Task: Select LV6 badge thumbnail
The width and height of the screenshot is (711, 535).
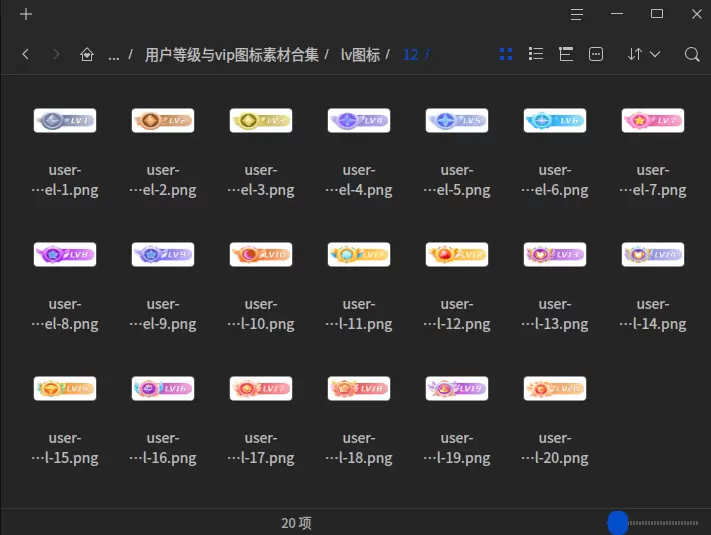Action: pos(555,121)
